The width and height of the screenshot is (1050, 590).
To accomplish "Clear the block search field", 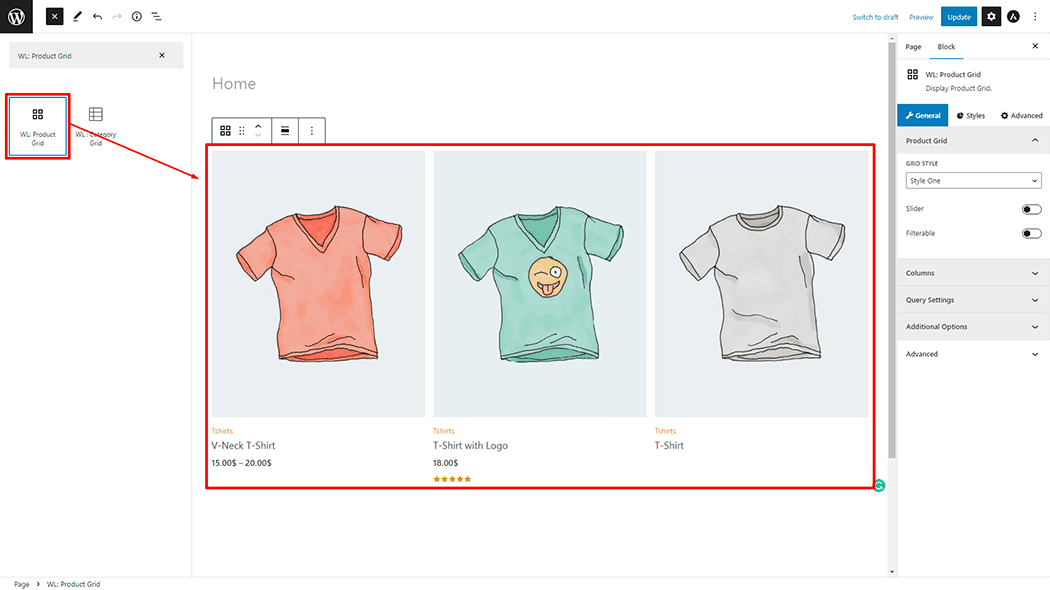I will (x=162, y=55).
